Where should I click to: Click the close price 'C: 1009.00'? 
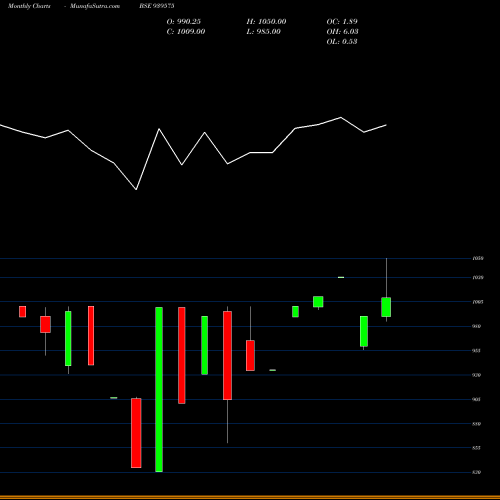point(186,32)
